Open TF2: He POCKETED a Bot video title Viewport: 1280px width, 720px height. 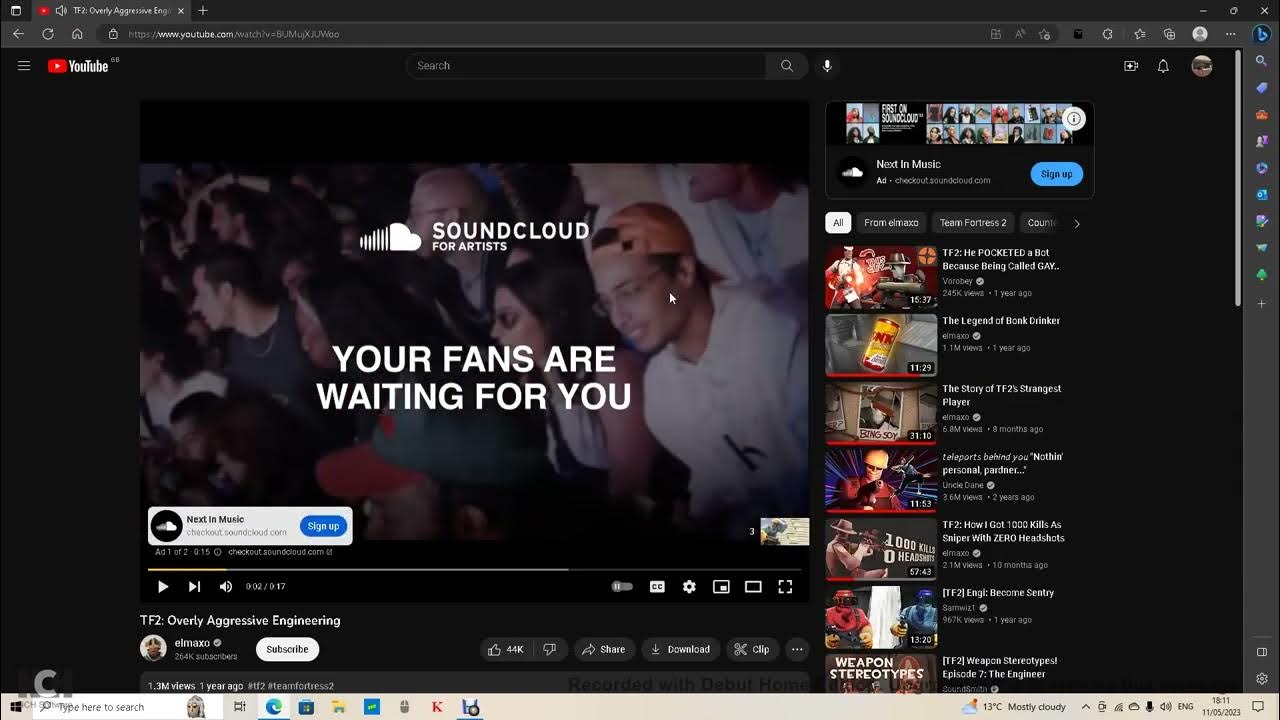(1000, 259)
